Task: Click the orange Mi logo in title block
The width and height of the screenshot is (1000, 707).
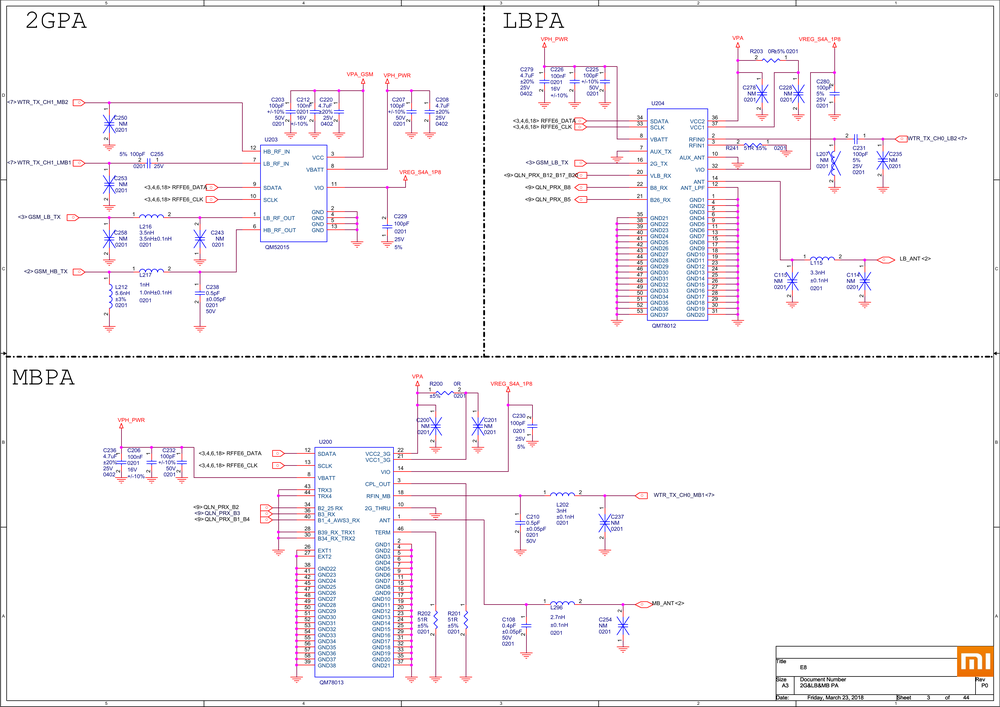Action: 975,661
